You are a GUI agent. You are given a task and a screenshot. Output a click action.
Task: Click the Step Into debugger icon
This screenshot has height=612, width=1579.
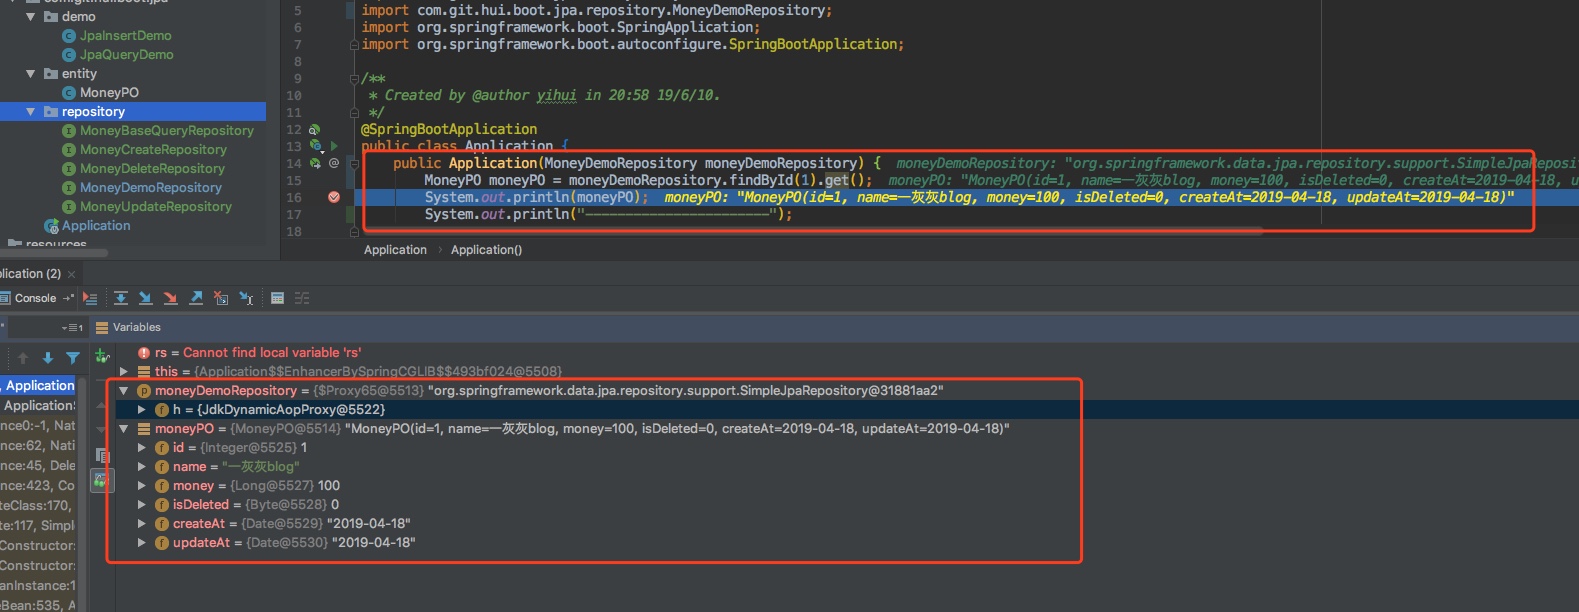(x=146, y=298)
